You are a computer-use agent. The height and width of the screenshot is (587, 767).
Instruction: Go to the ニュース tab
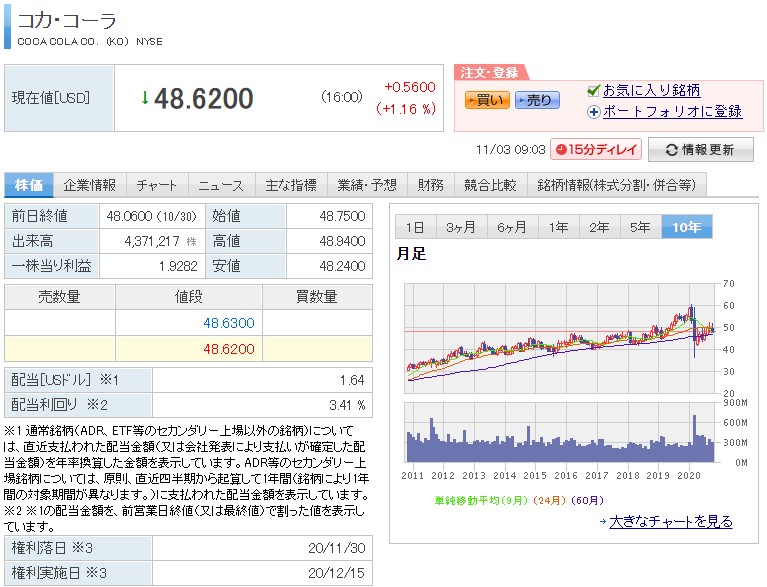221,185
